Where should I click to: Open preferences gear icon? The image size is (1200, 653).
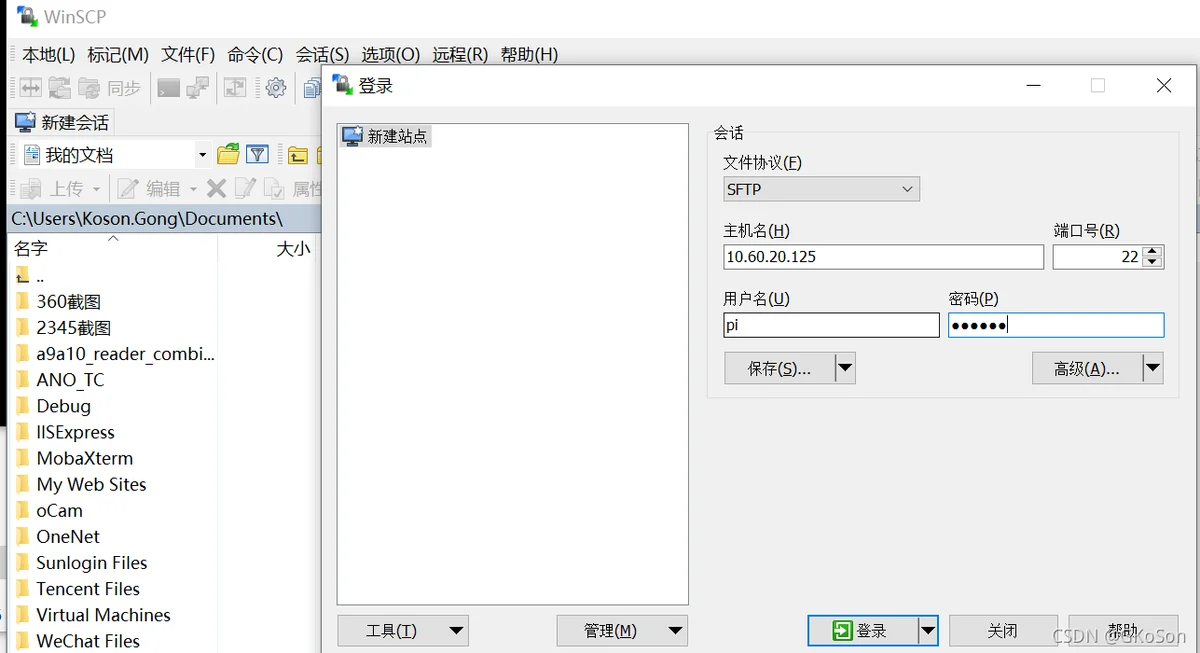(276, 88)
